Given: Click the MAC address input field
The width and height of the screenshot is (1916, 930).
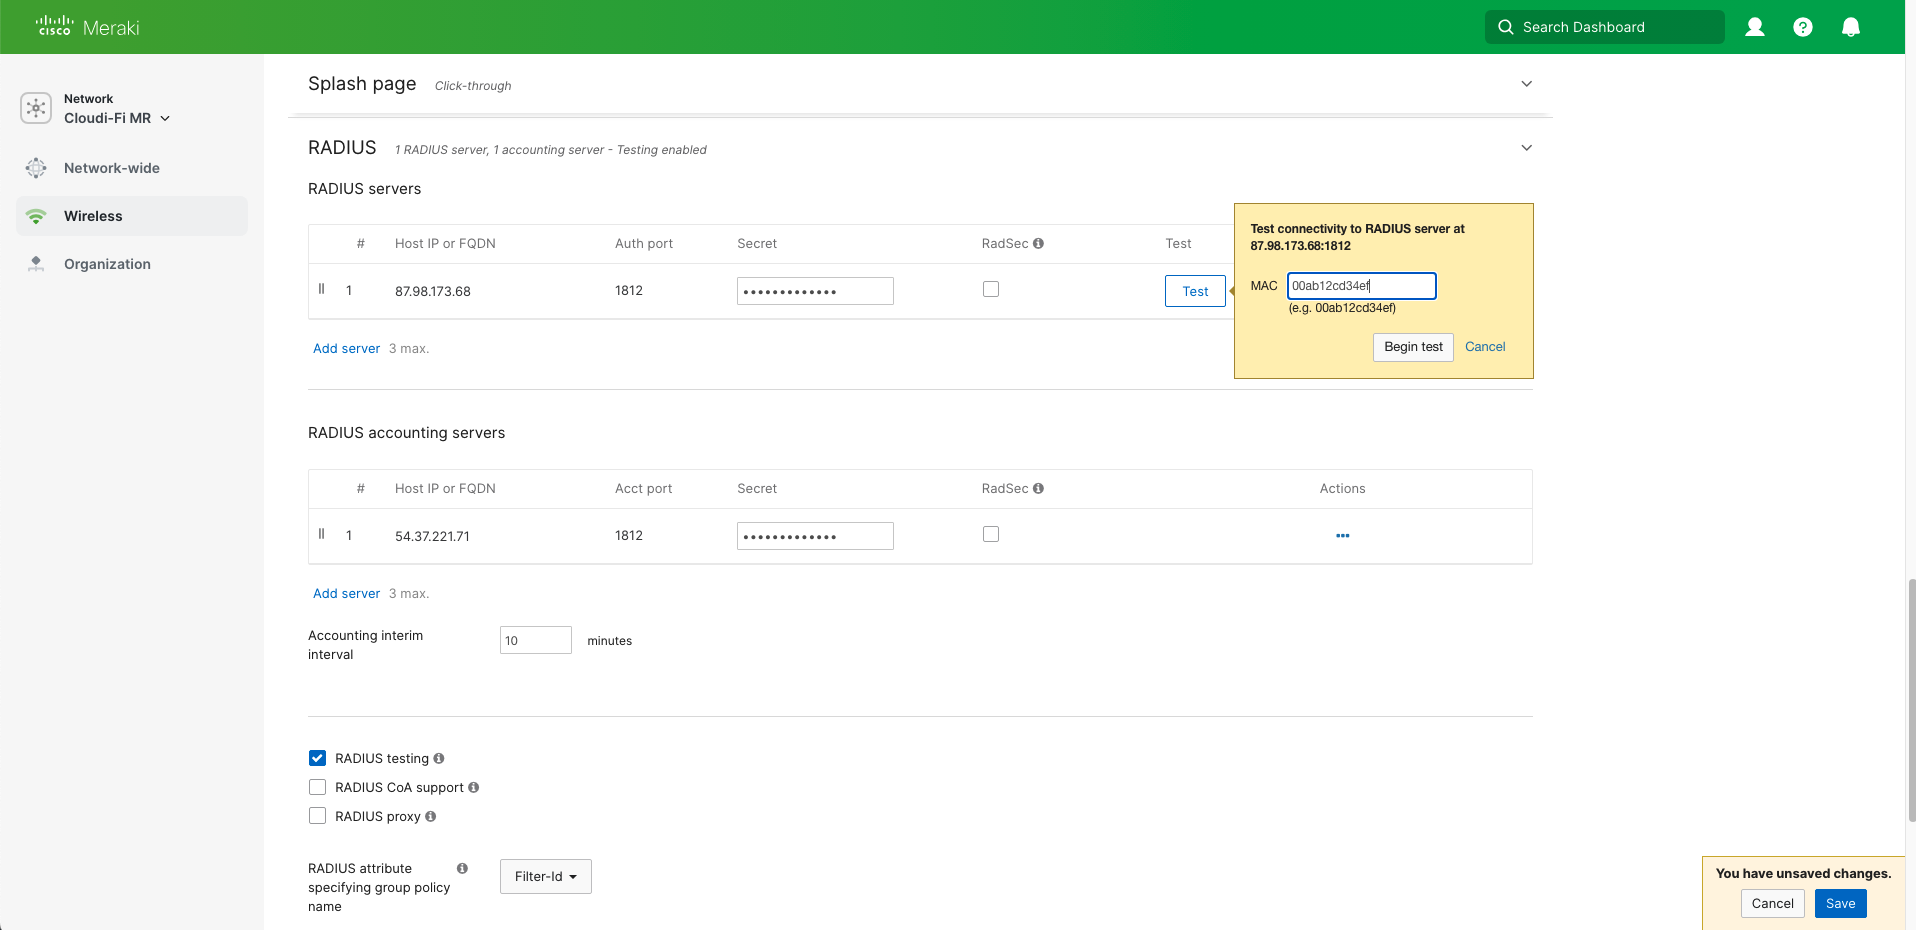Looking at the screenshot, I should [1361, 286].
